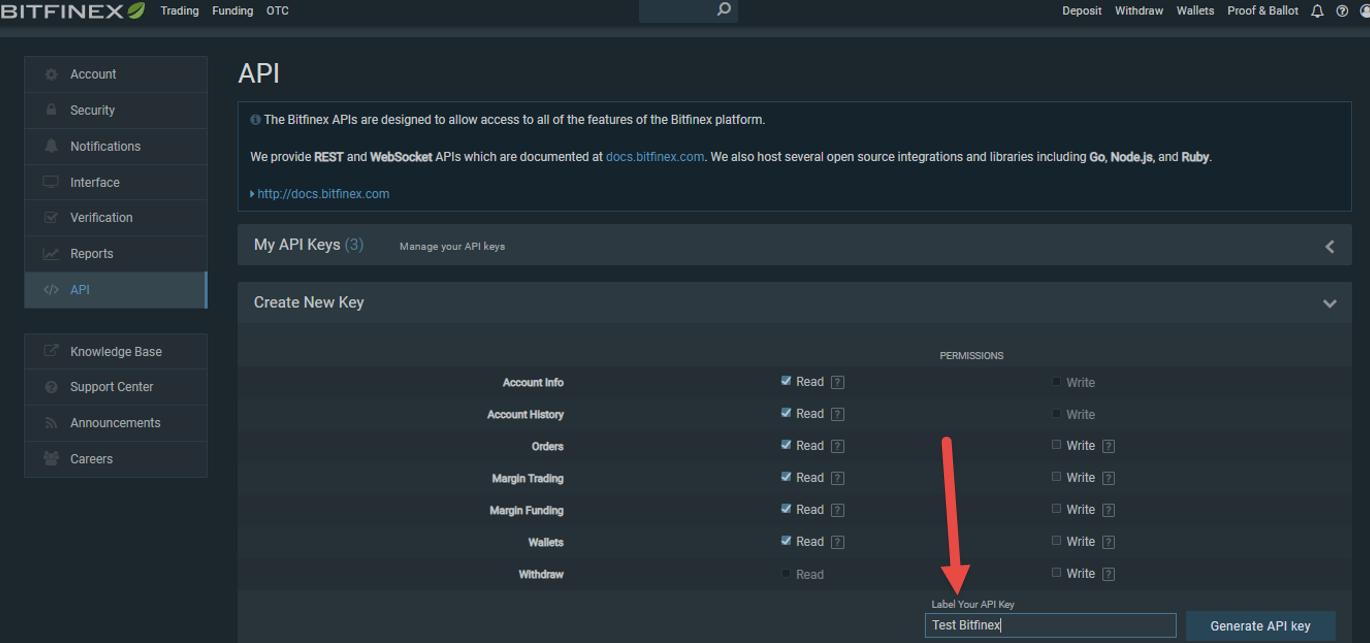Click the search magnifier icon

pos(724,10)
